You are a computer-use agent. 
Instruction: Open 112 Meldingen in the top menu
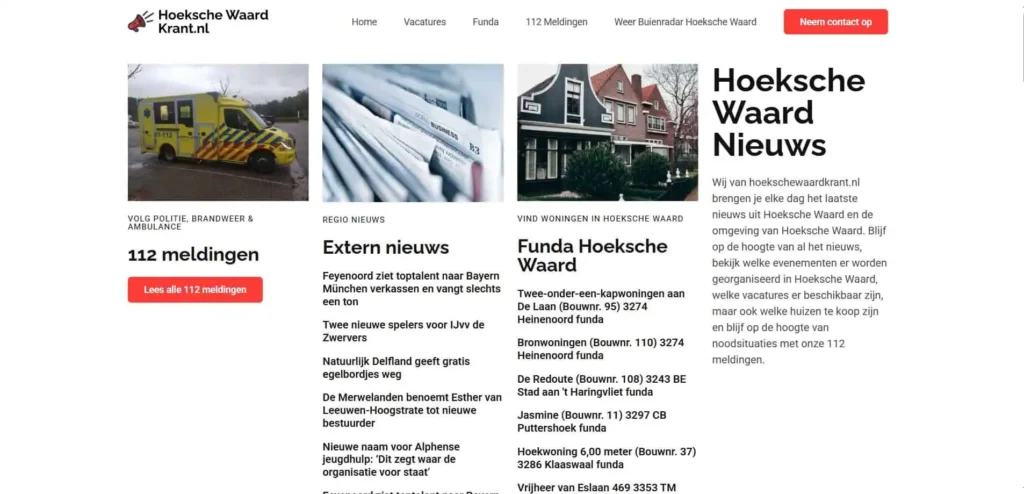pyautogui.click(x=556, y=22)
